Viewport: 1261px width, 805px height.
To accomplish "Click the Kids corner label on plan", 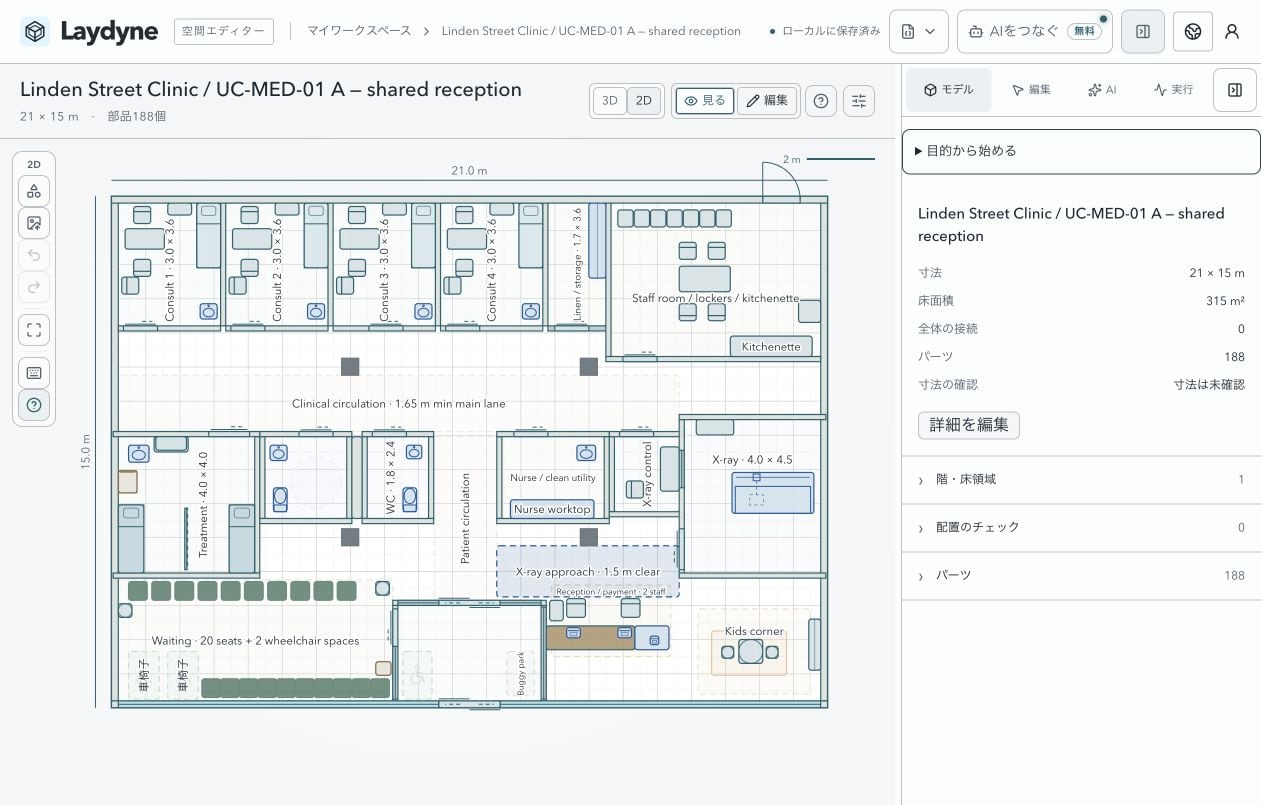I will [x=754, y=631].
